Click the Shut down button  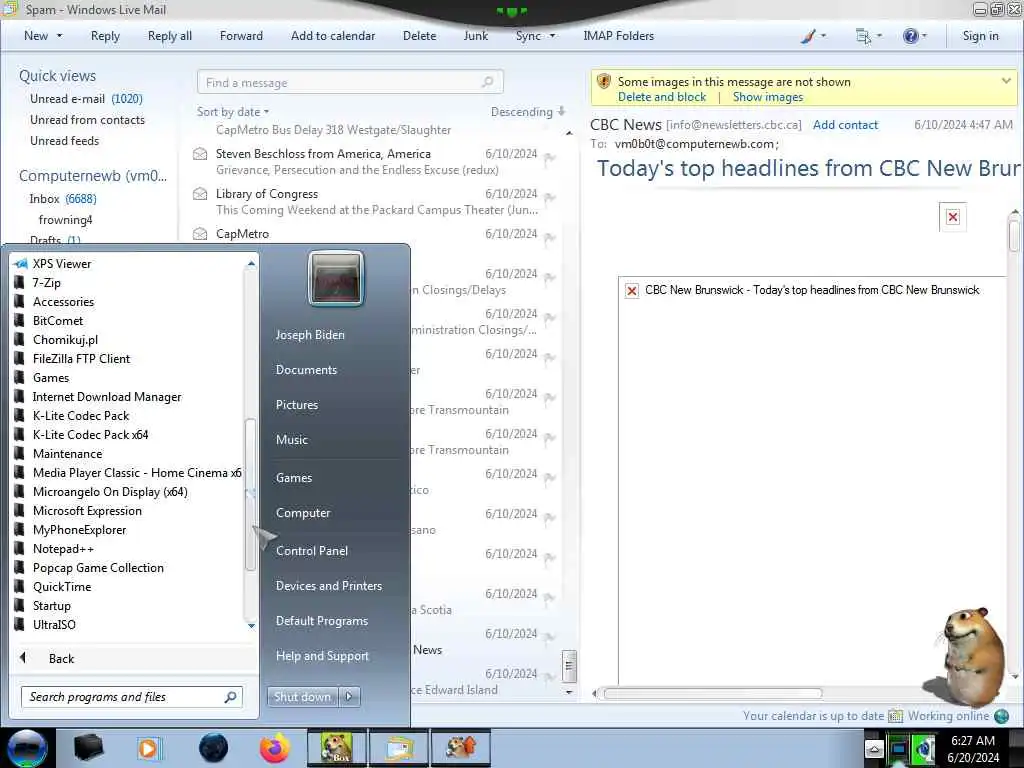(302, 697)
